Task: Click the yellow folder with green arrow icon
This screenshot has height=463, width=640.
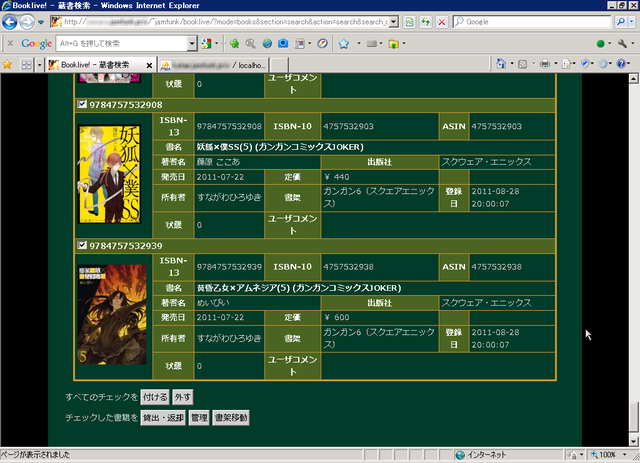Action: click(393, 43)
